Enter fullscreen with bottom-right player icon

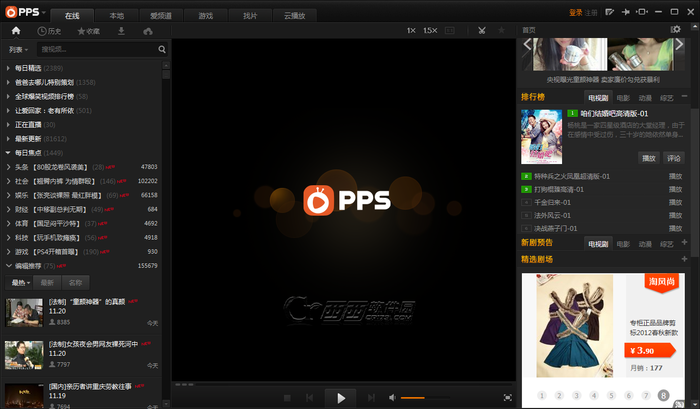(x=508, y=397)
